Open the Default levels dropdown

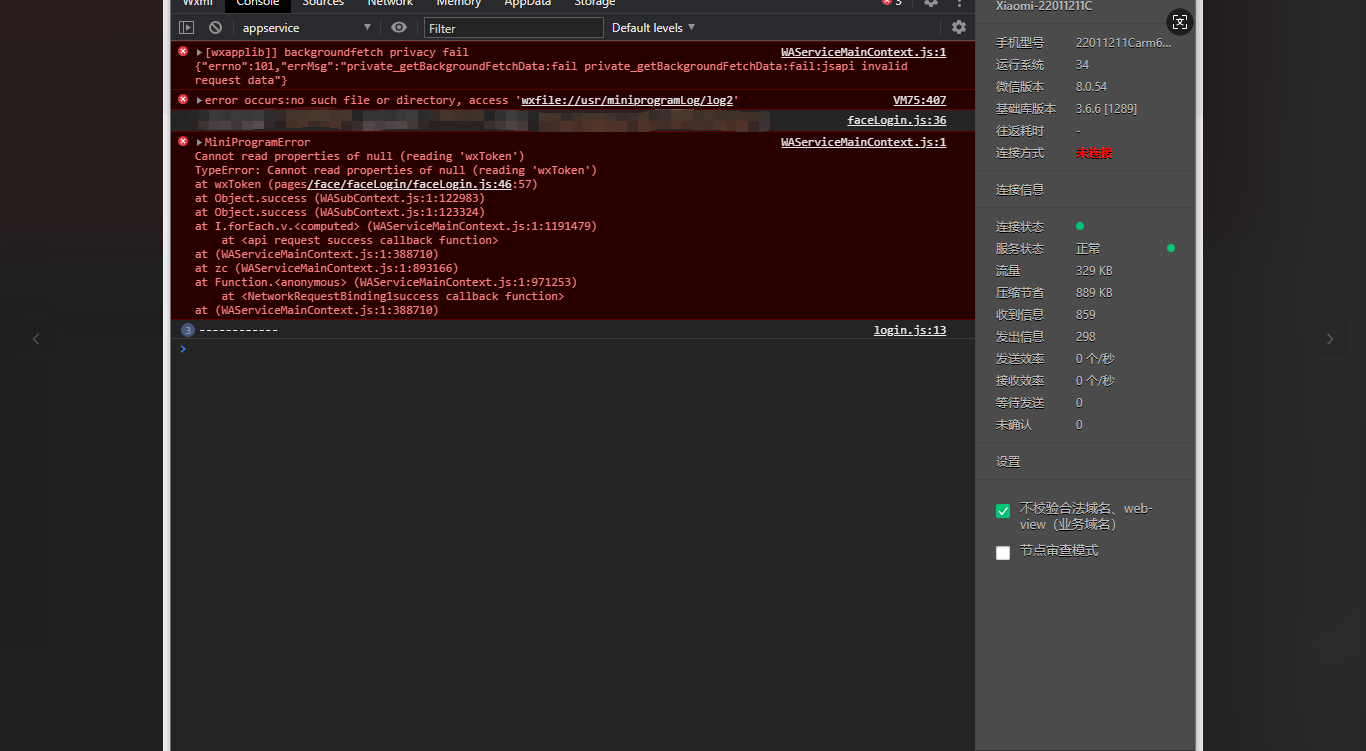(x=653, y=27)
